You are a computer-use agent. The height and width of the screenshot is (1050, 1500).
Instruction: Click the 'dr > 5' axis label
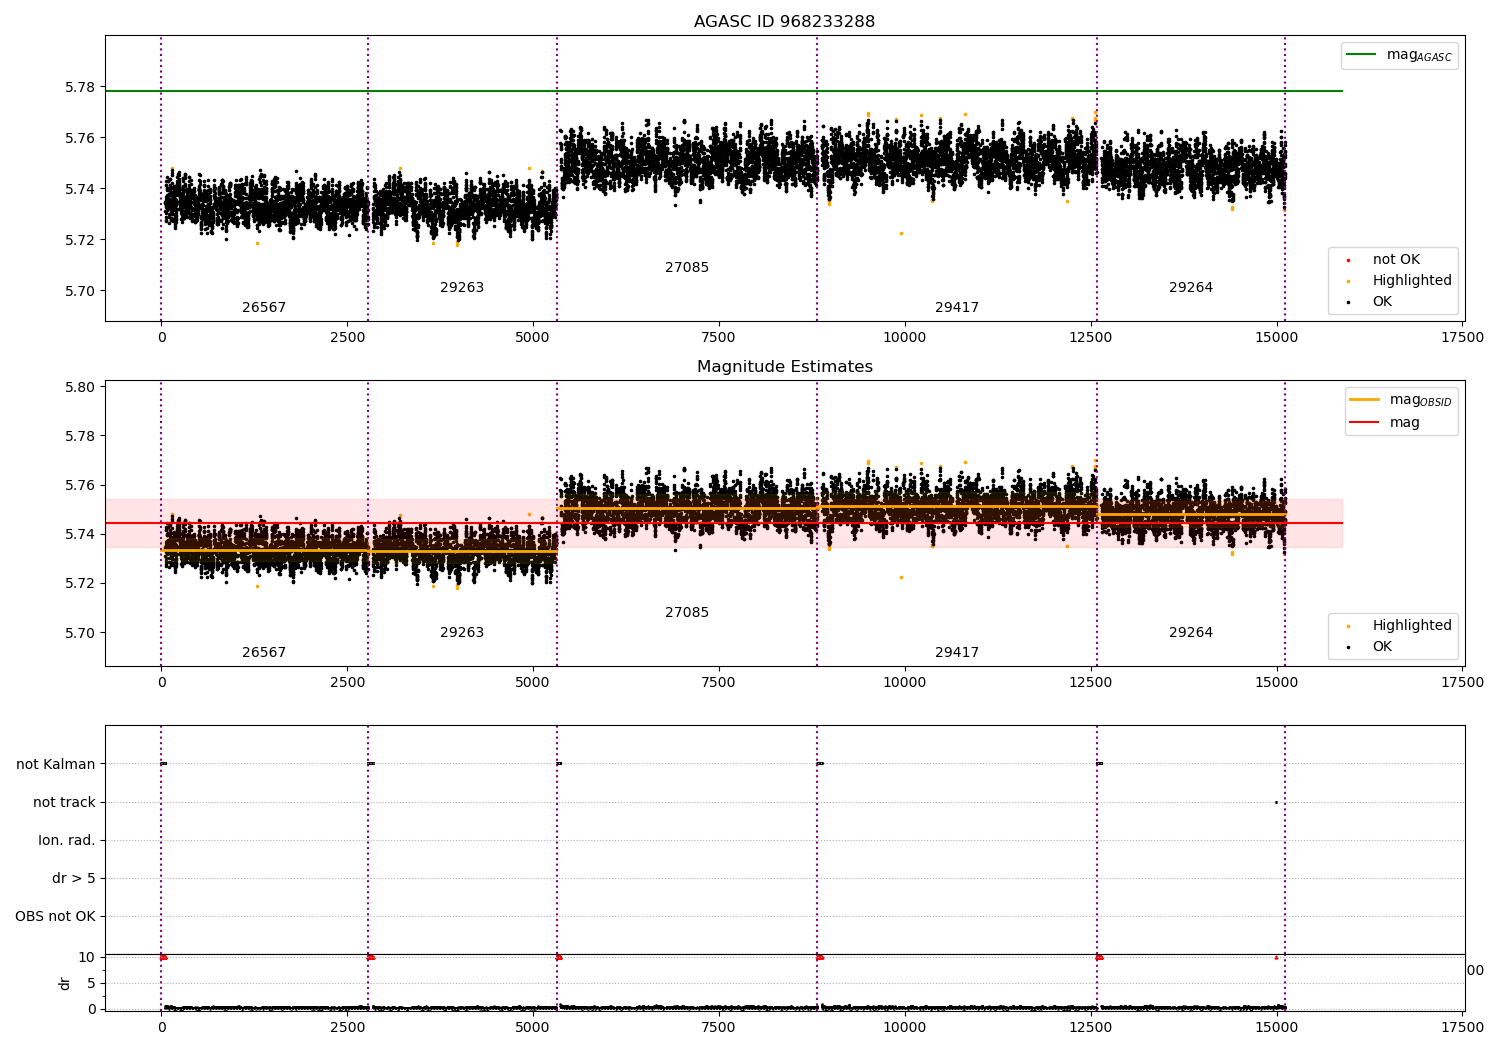(74, 878)
